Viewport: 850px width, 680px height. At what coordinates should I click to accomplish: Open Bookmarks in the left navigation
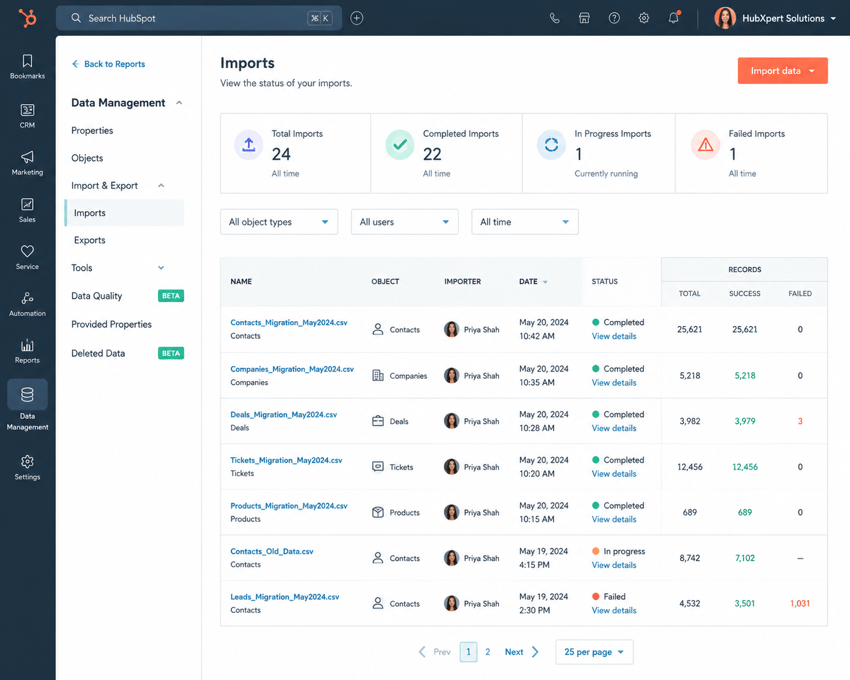point(27,67)
